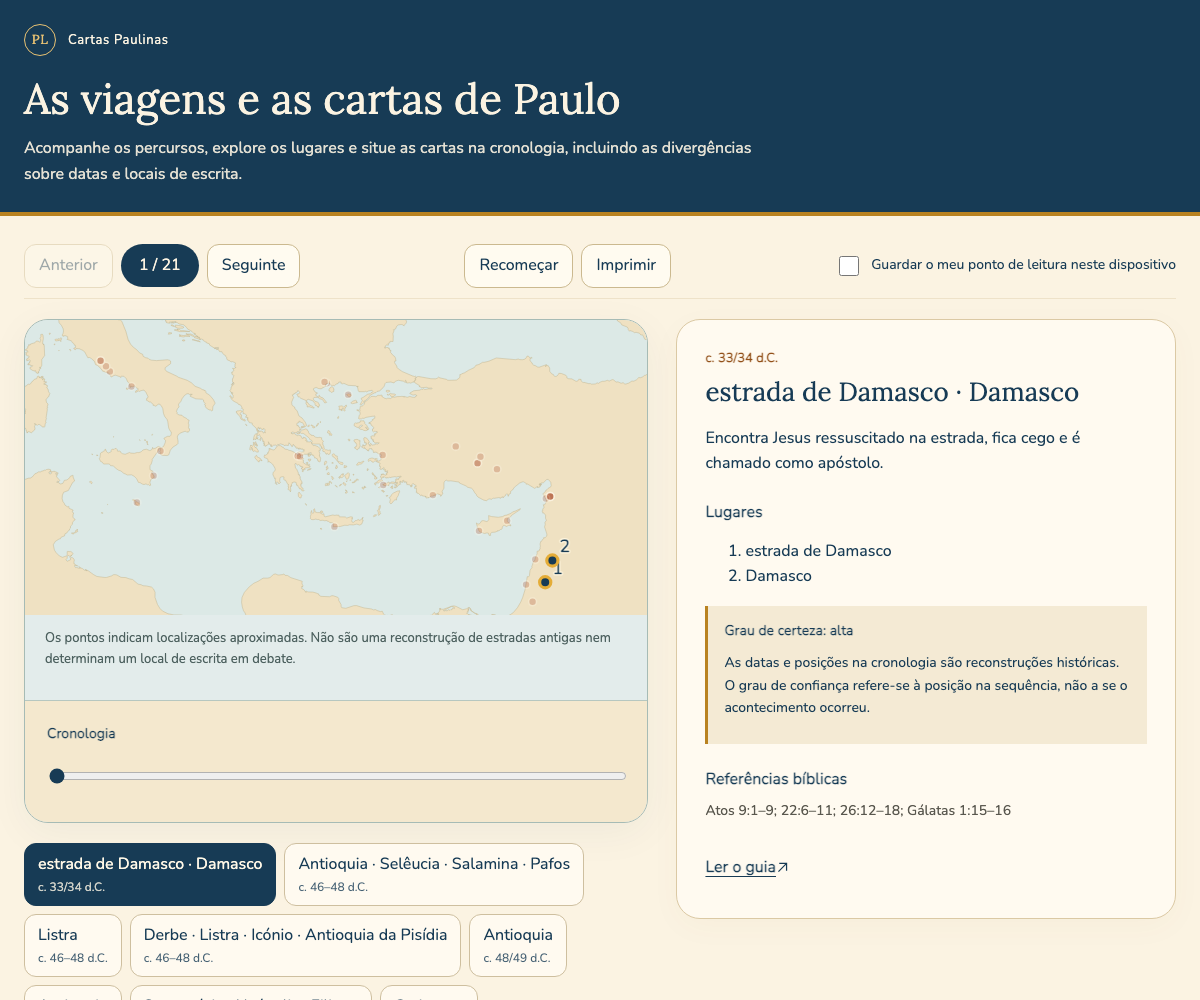1200x1000 pixels.
Task: Select the estrada de Damasco · Damasco stage card
Action: [150, 874]
